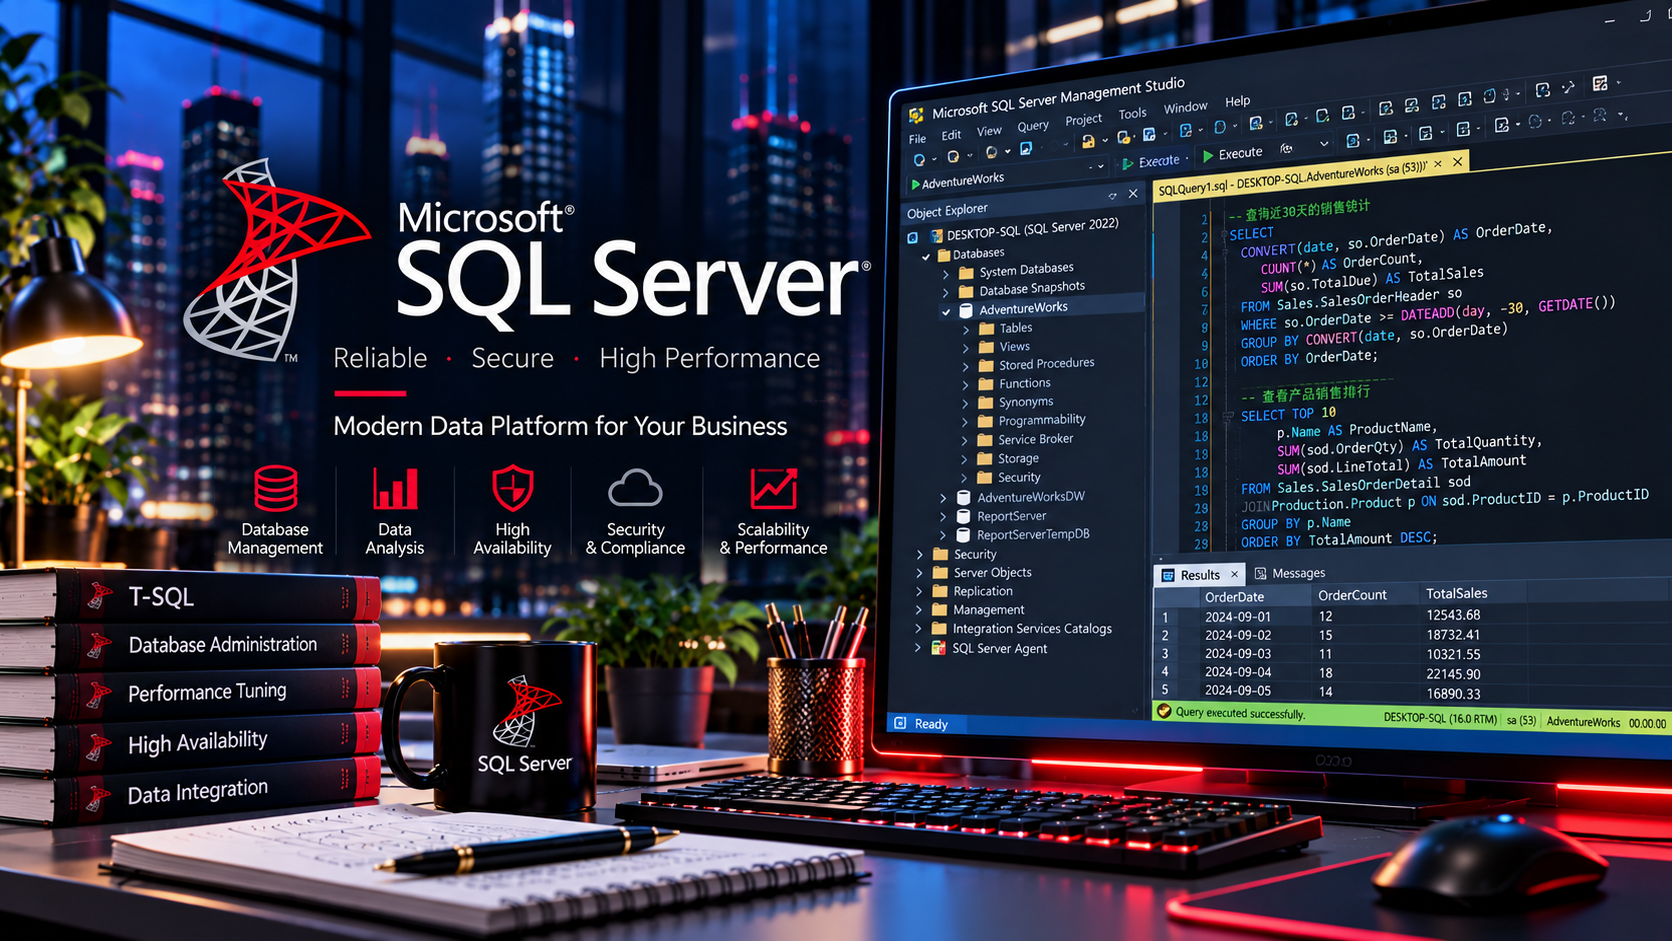Click the Integration Services Catalogs folder icon

click(x=939, y=629)
